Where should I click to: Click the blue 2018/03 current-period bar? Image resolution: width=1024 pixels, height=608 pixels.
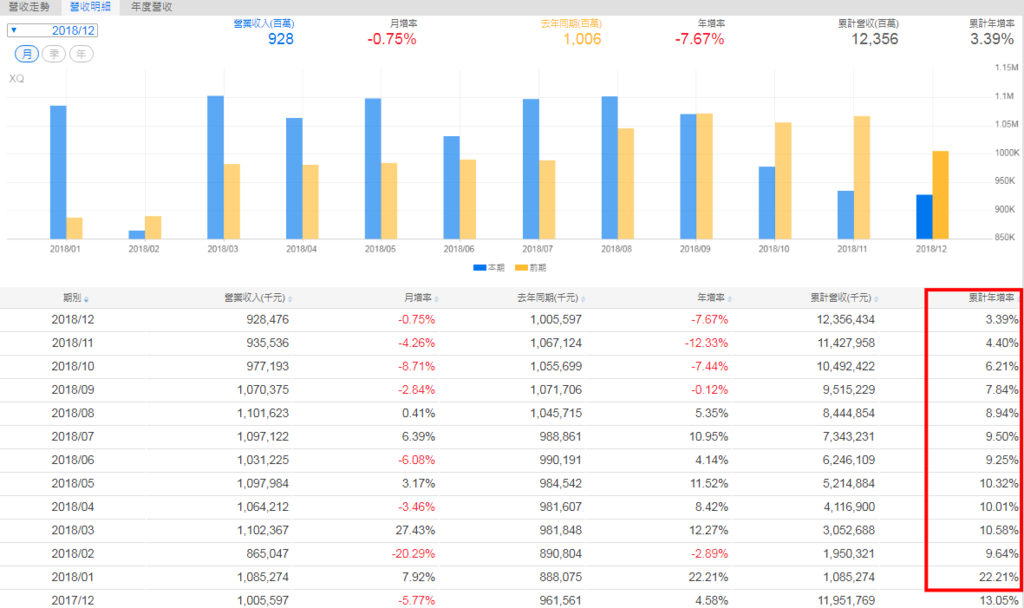[x=216, y=167]
